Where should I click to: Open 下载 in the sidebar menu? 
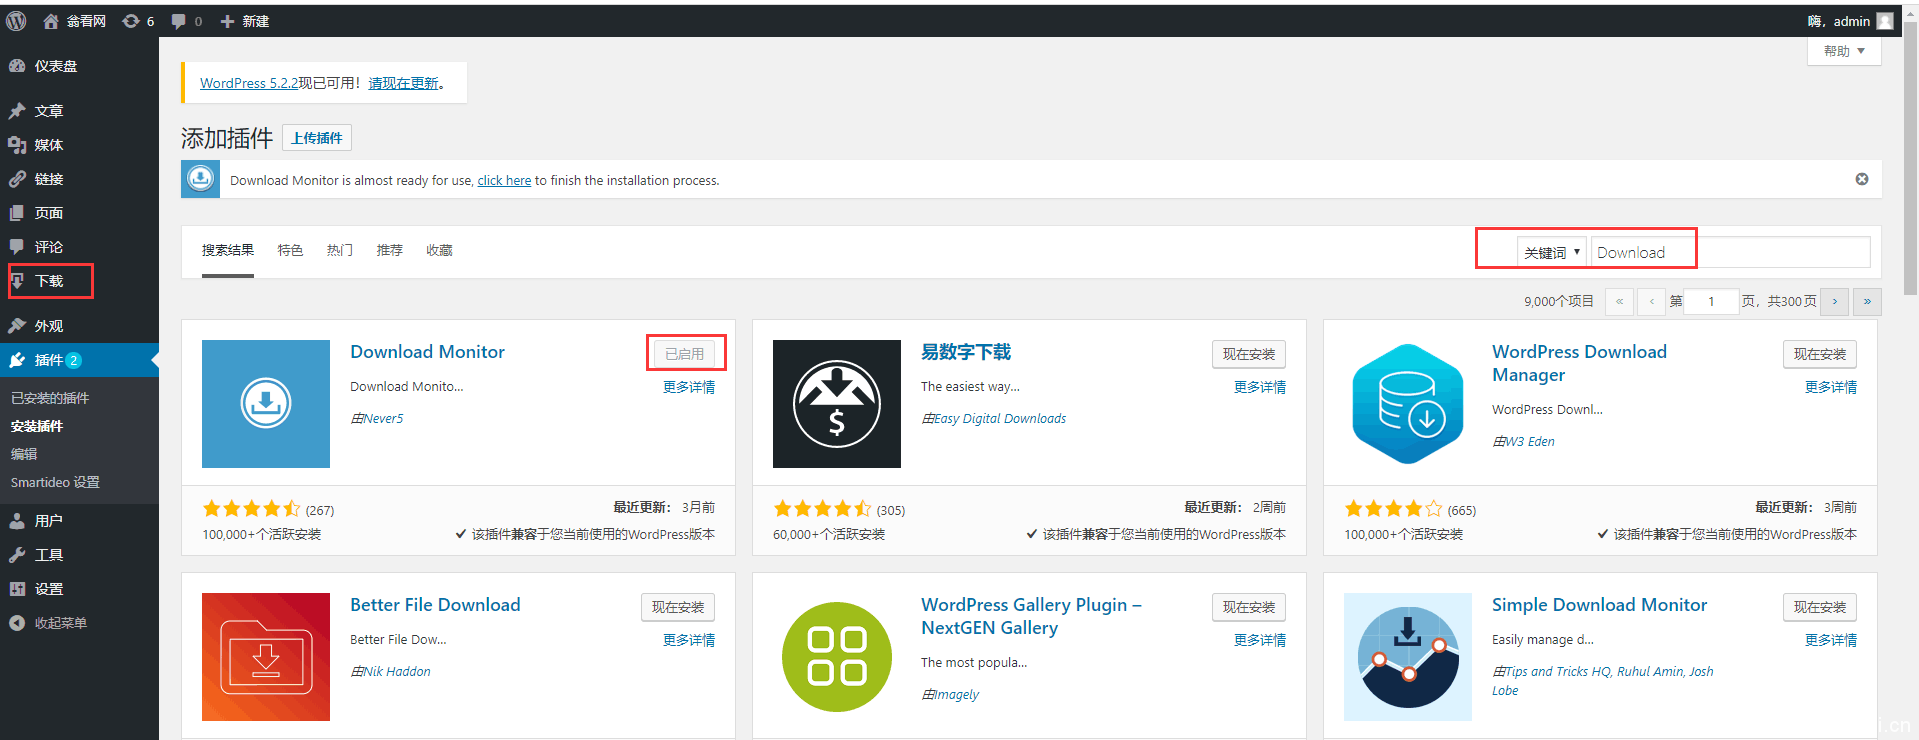point(49,281)
